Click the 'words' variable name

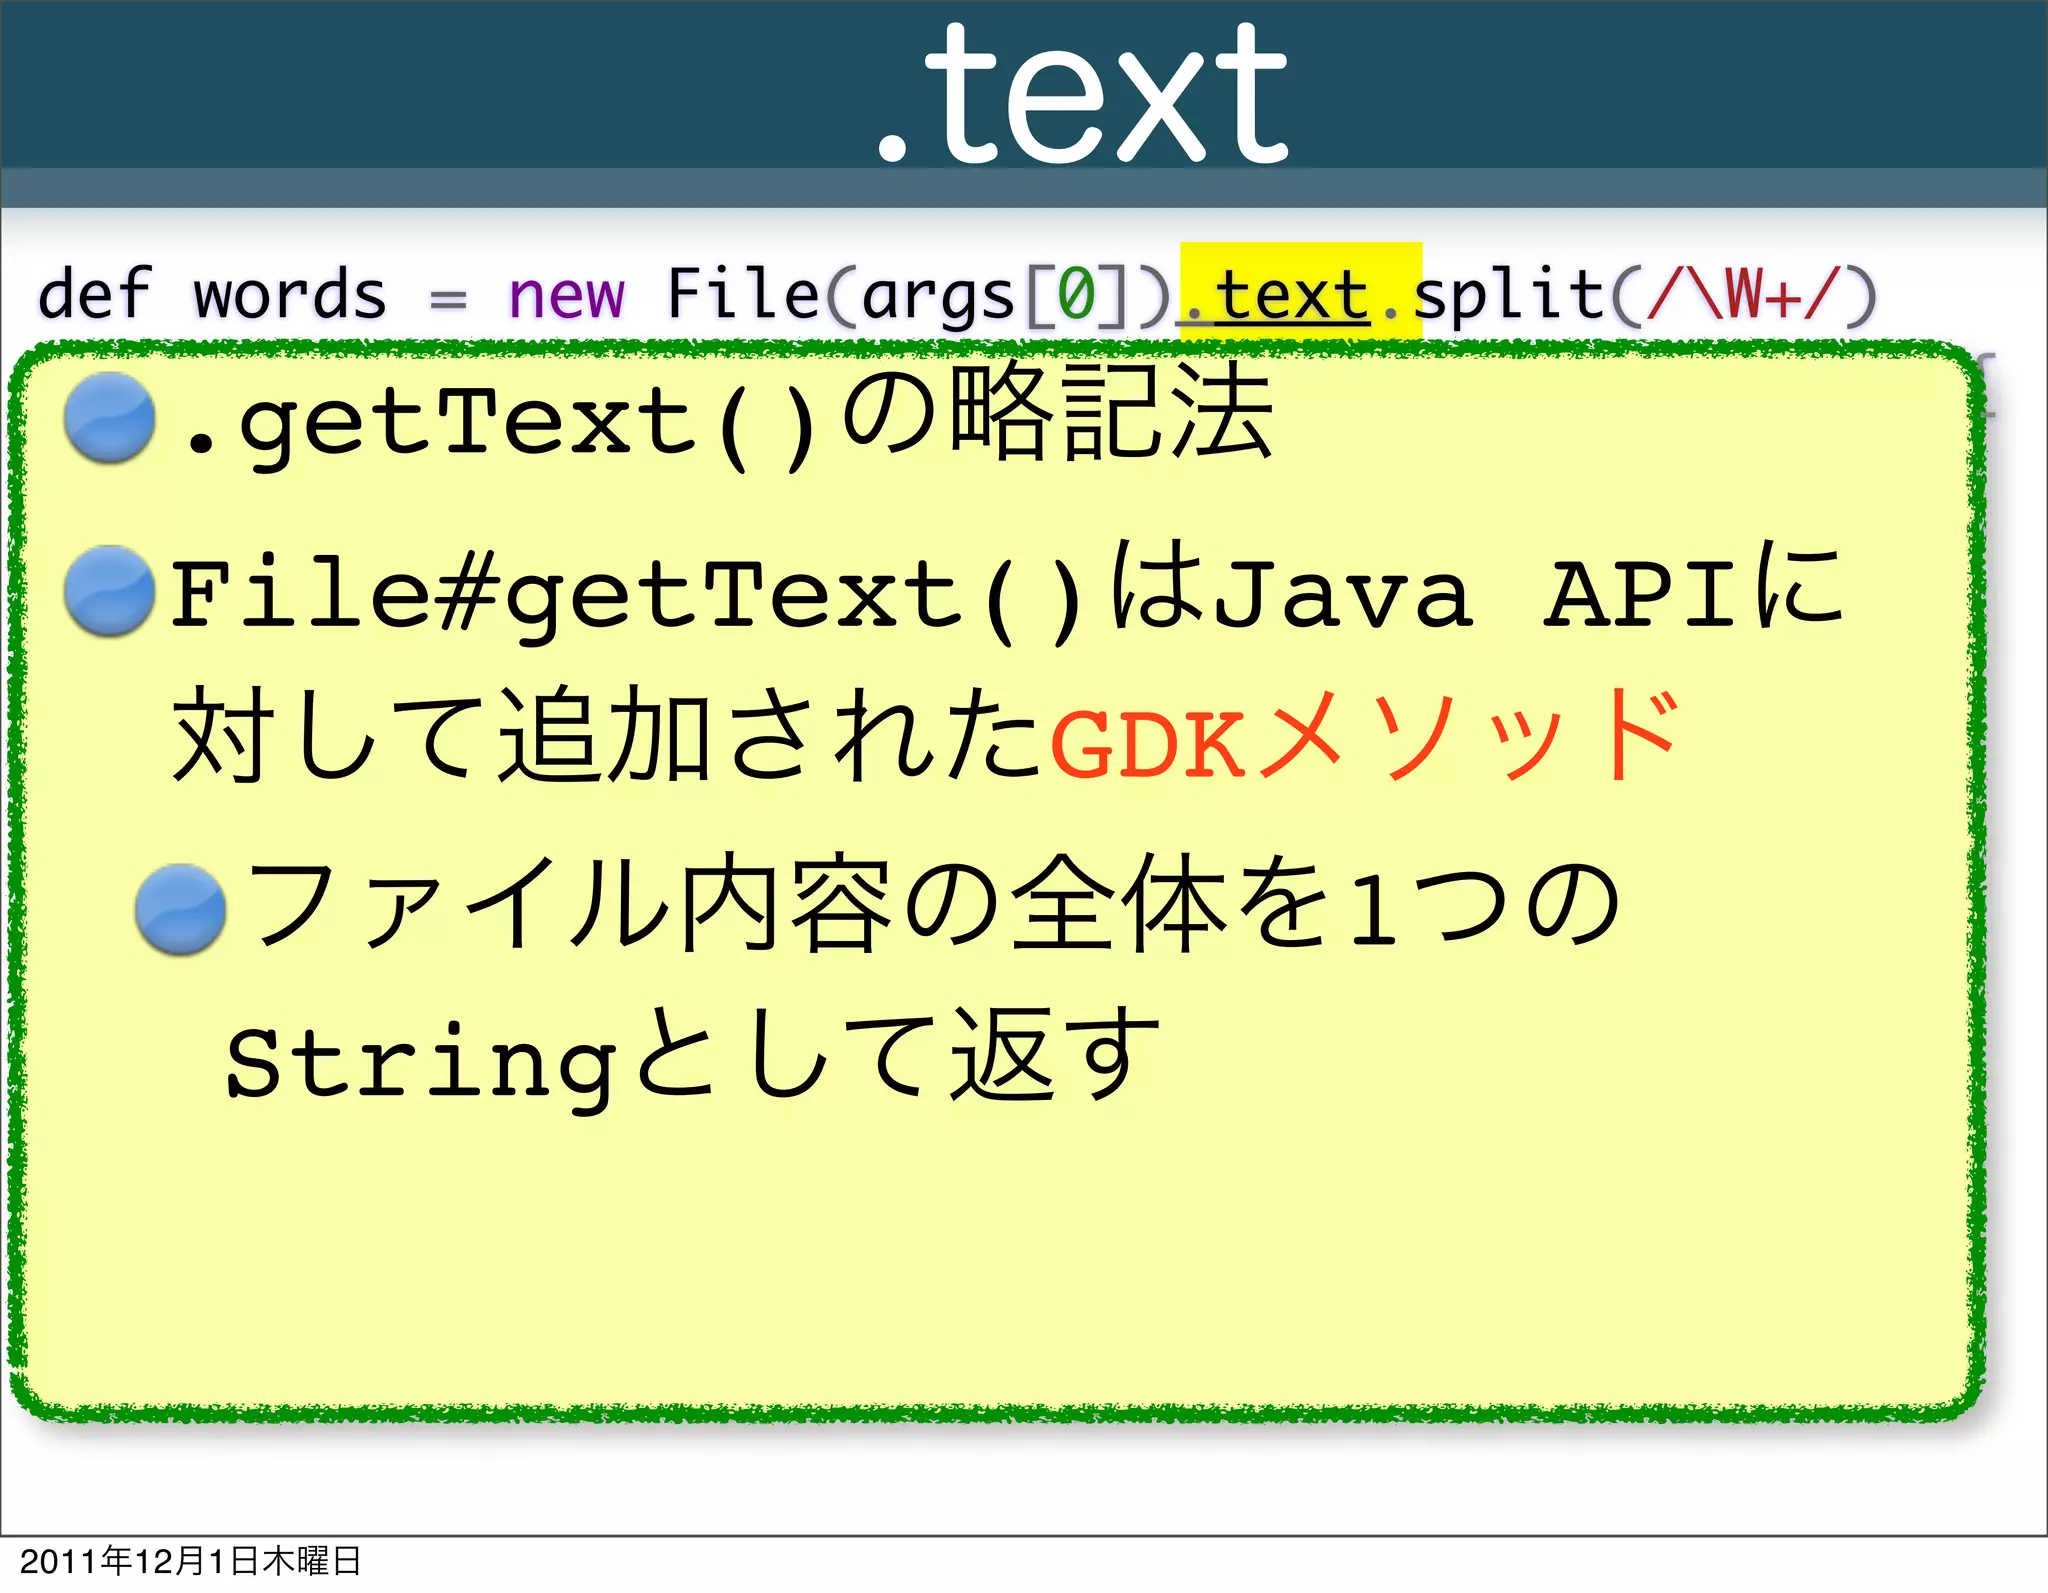click(290, 296)
